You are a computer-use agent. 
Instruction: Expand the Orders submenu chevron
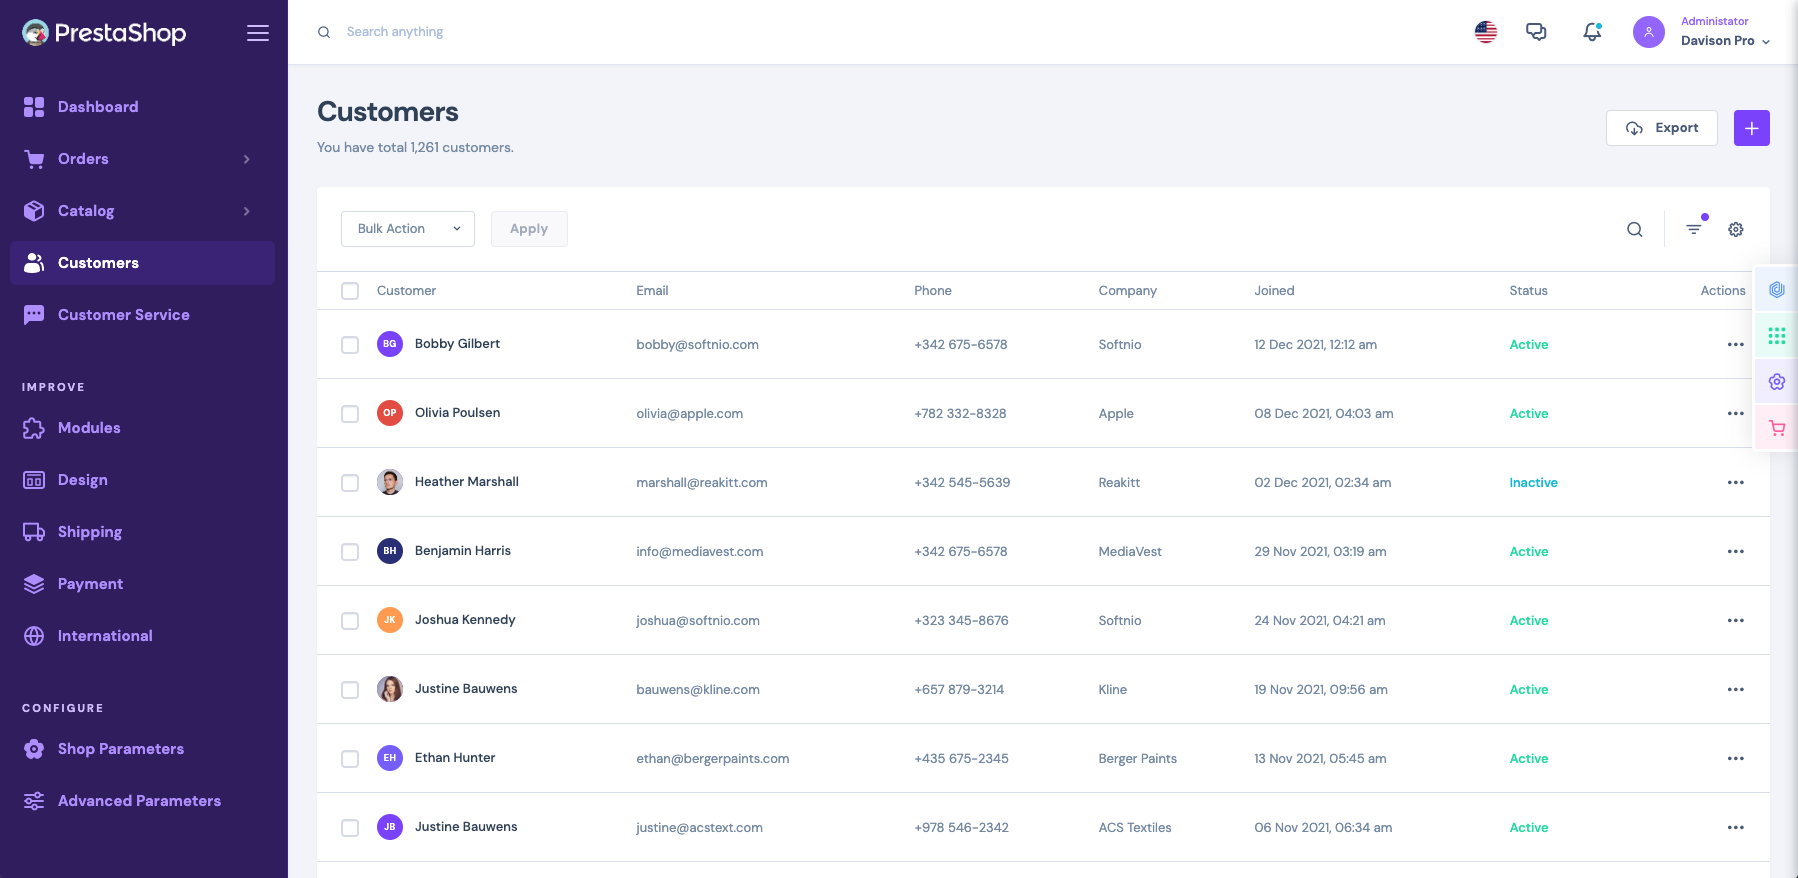[x=247, y=159]
